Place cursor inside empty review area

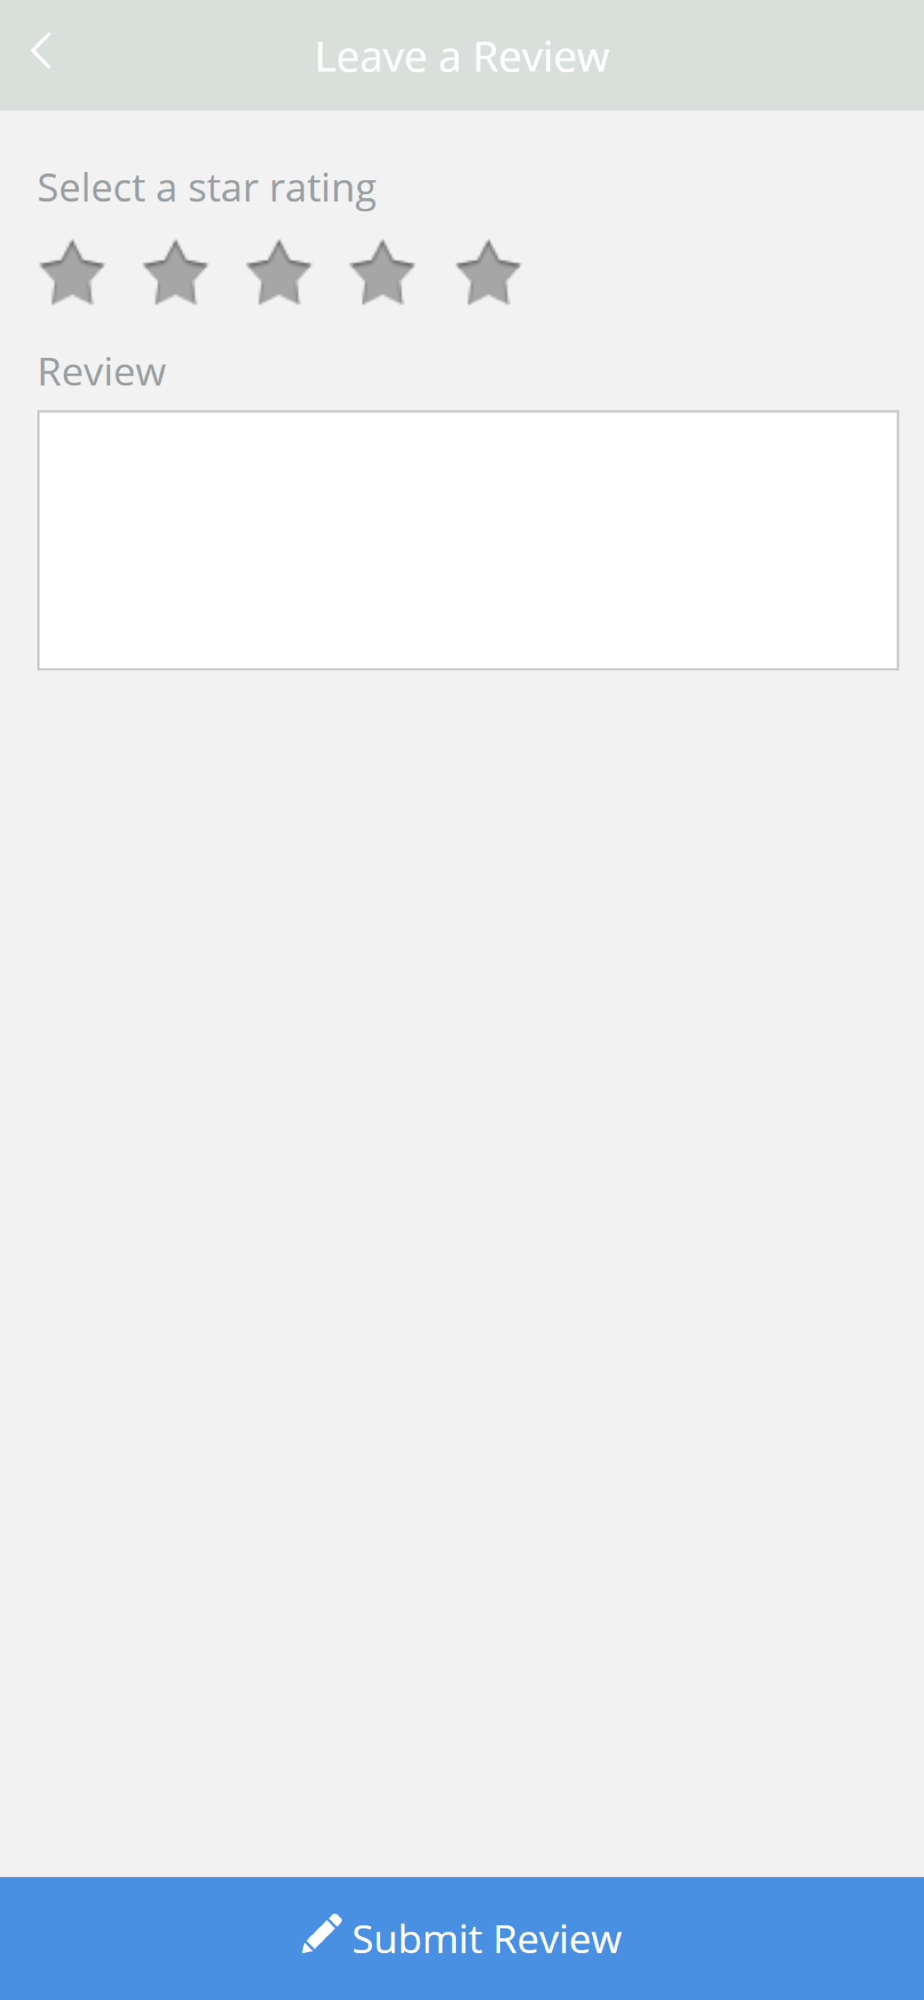[468, 540]
